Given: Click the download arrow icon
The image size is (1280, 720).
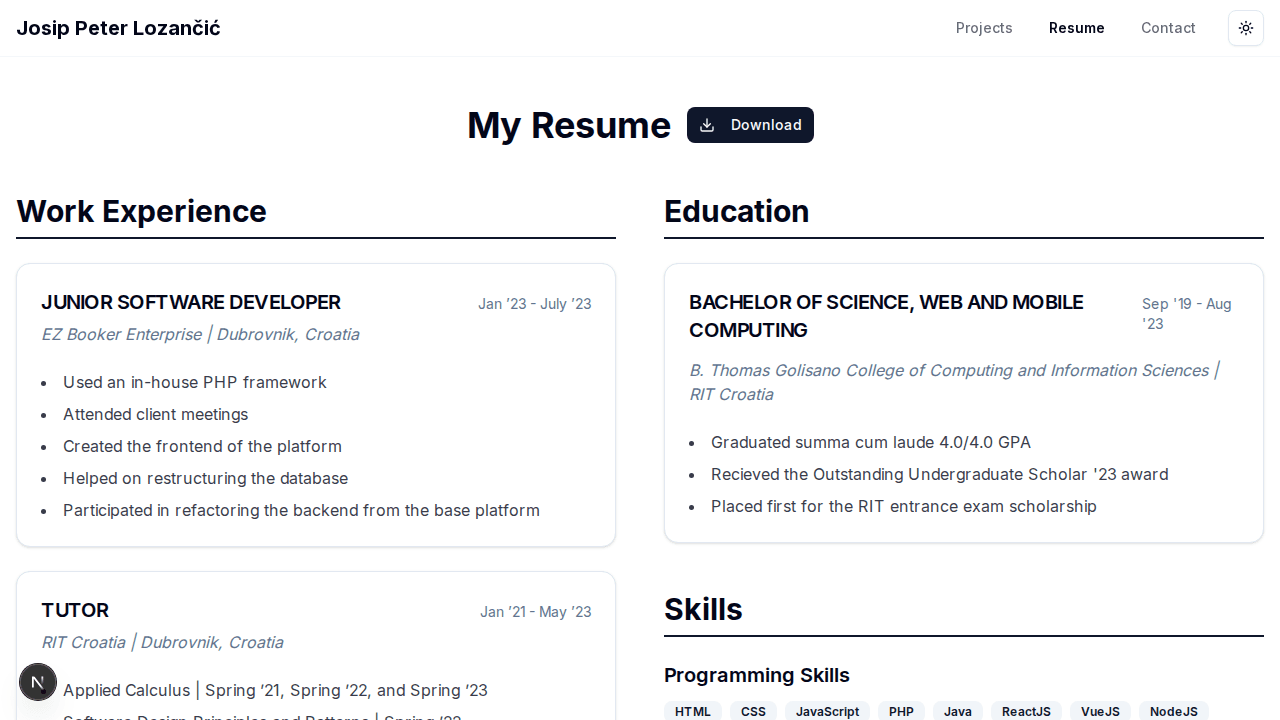Looking at the screenshot, I should pyautogui.click(x=707, y=125).
